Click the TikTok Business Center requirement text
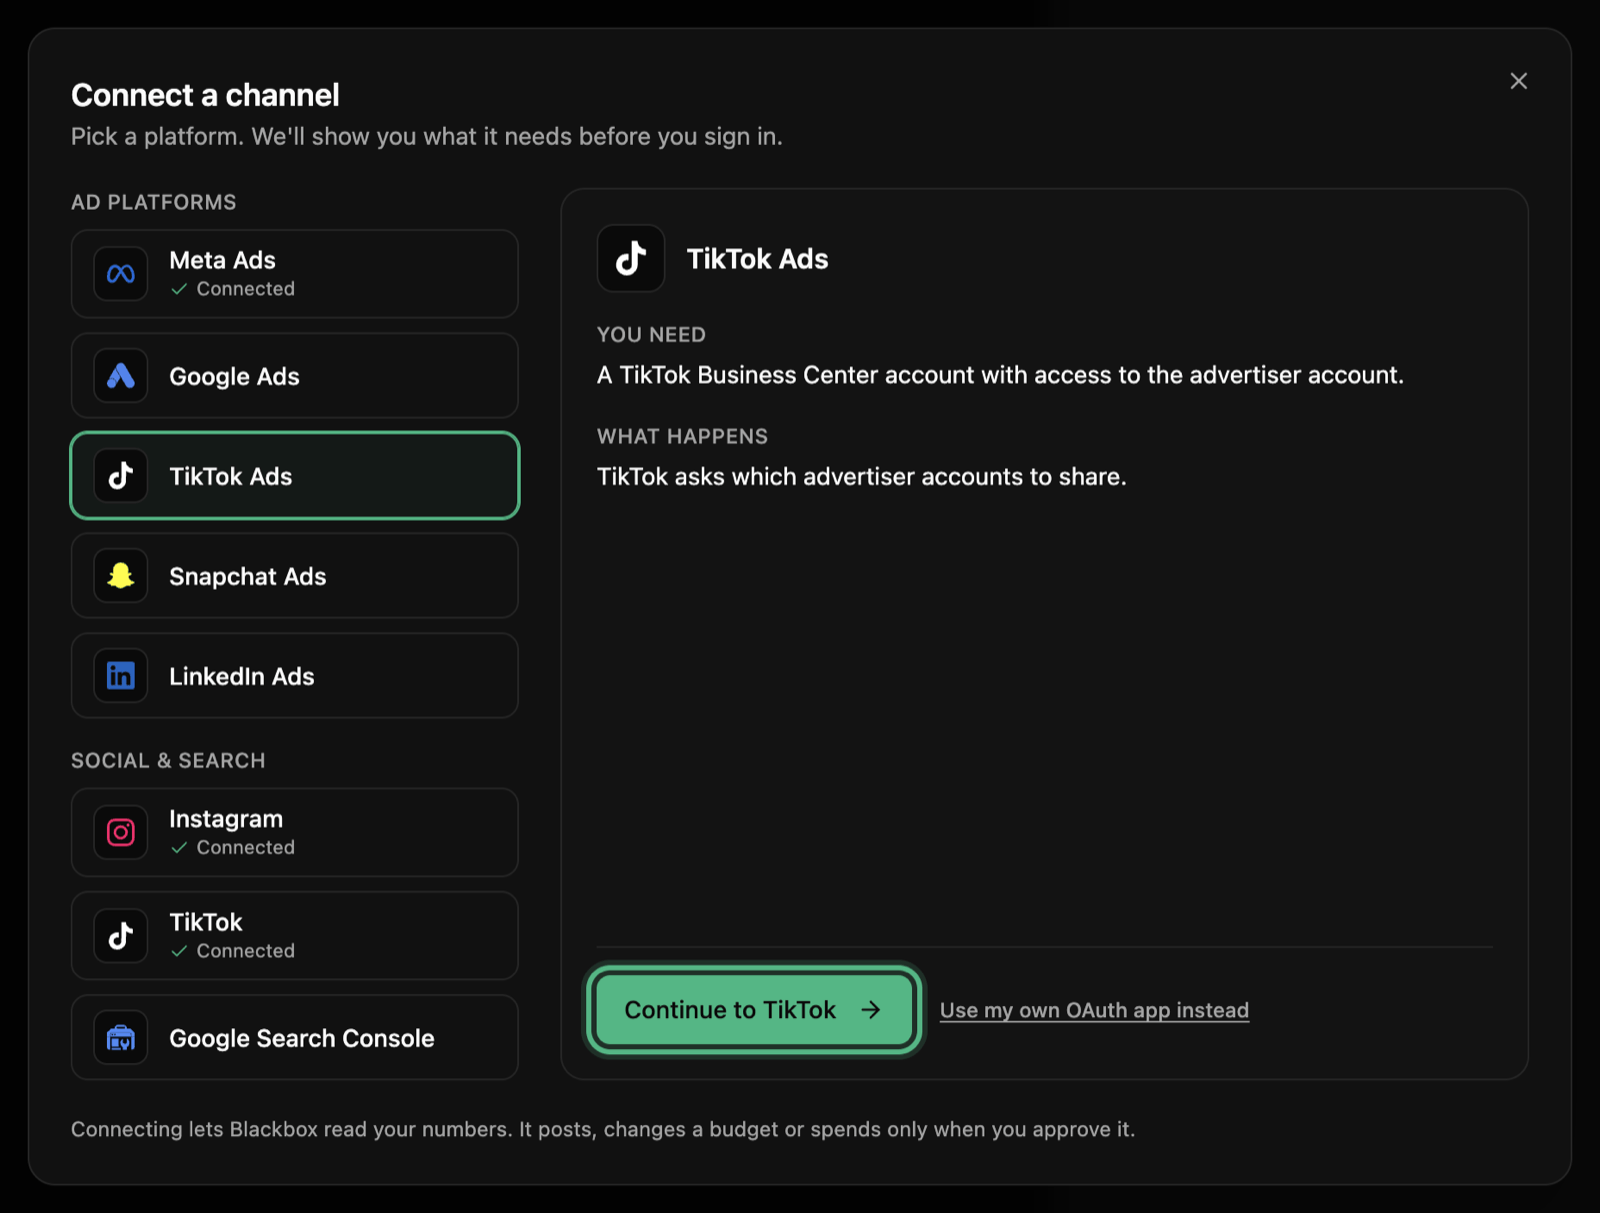The height and width of the screenshot is (1213, 1600). tap(1000, 375)
